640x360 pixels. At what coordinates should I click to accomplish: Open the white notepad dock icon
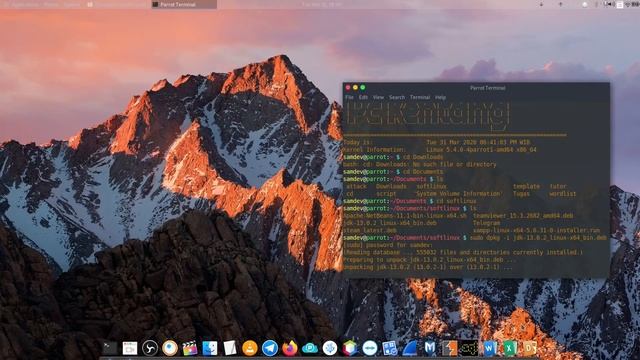230,348
